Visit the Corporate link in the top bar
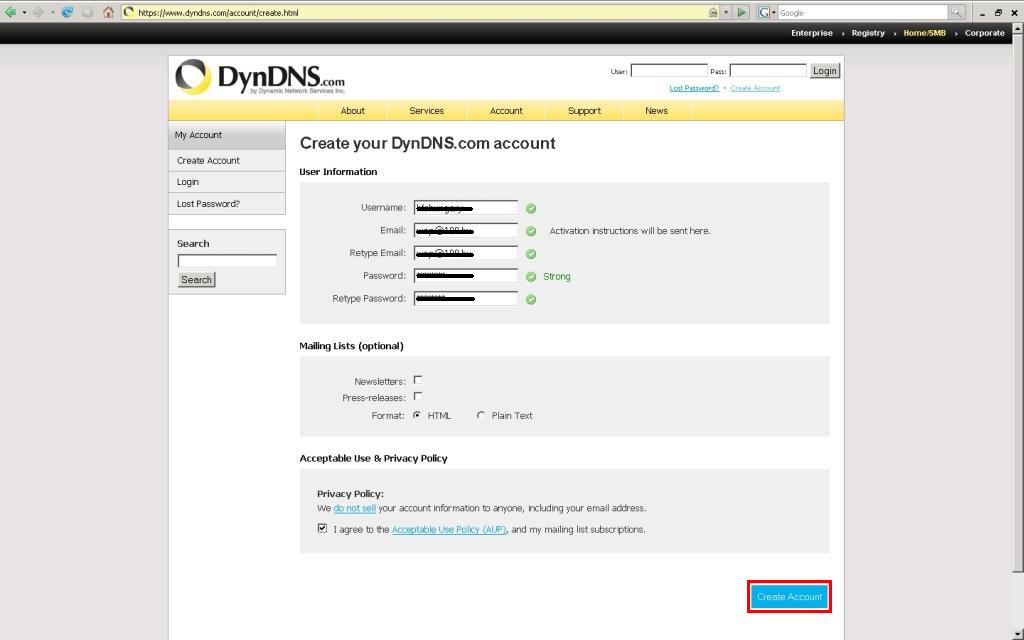The height and width of the screenshot is (640, 1024). 984,33
